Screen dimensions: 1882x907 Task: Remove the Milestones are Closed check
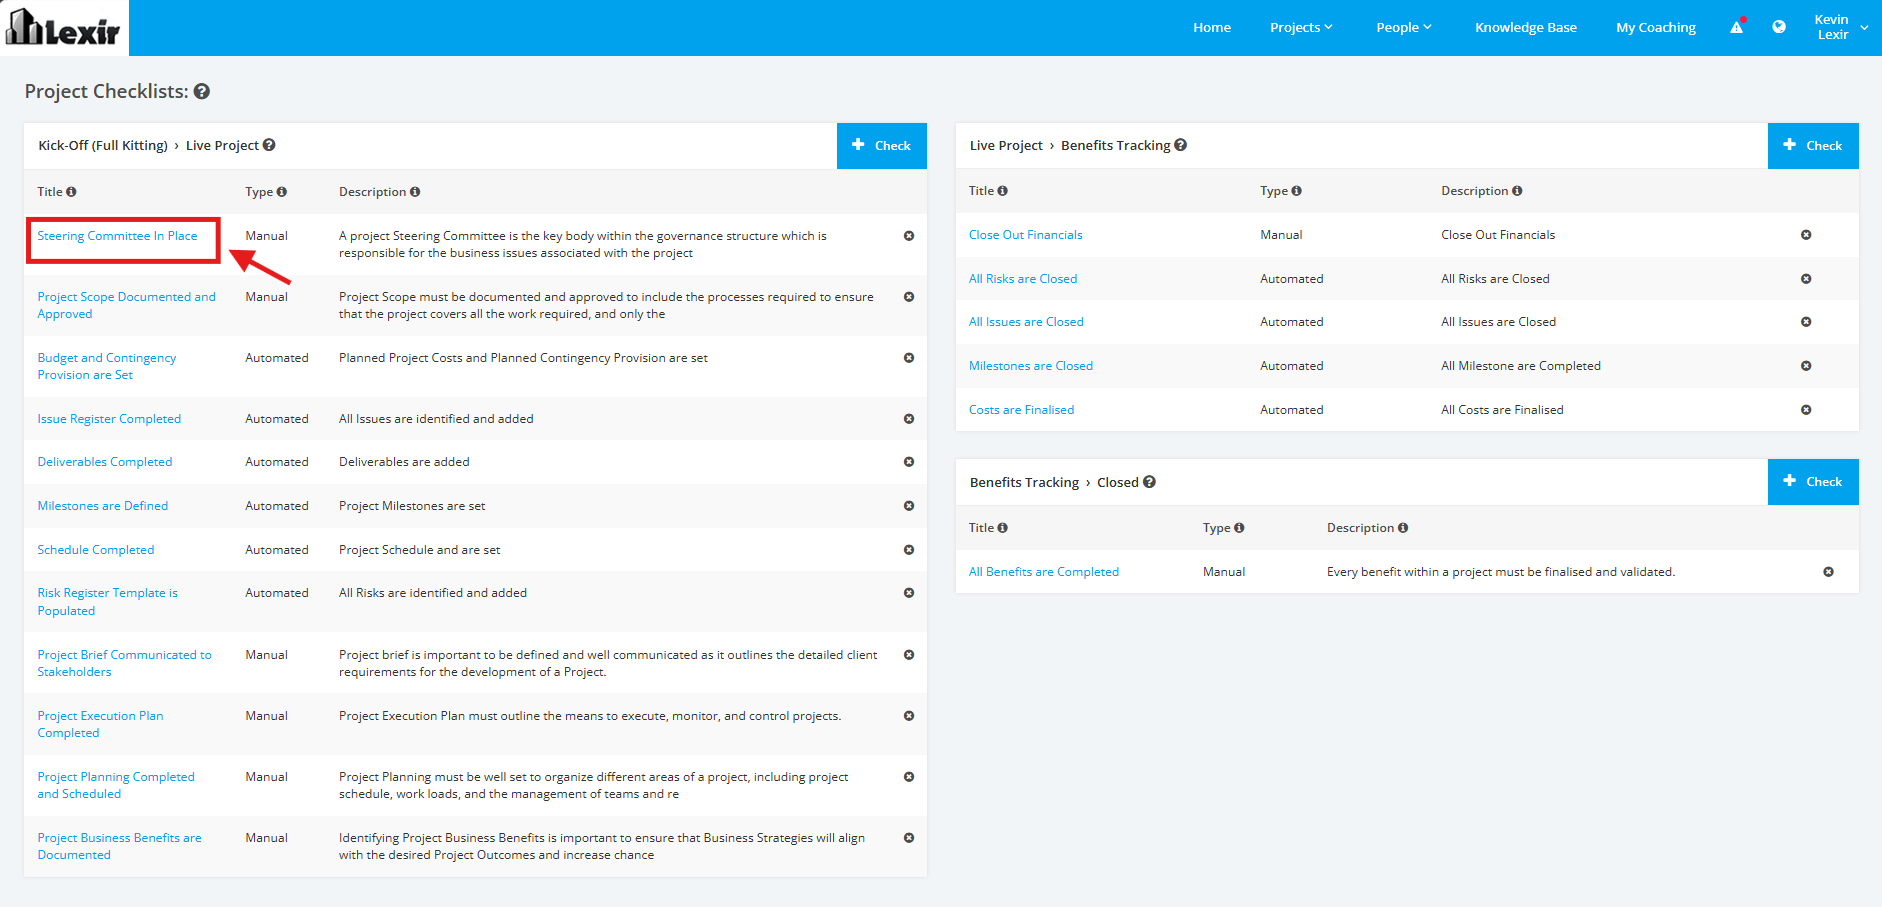(x=1806, y=366)
